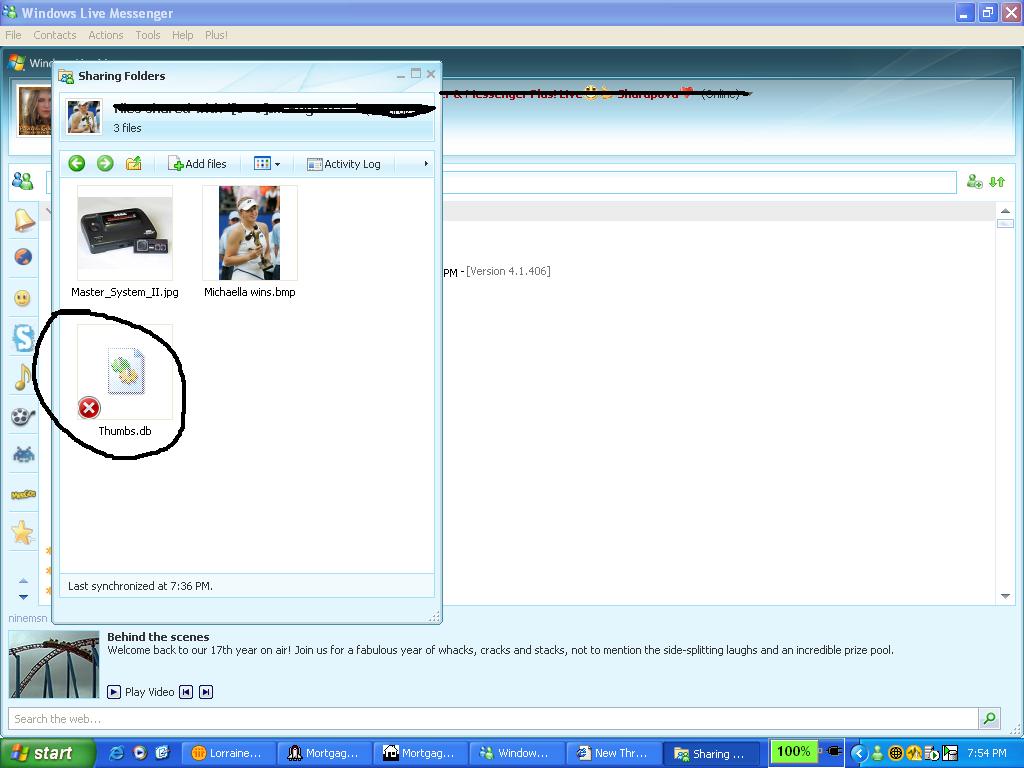Click the Add files button
Viewport: 1024px width, 768px height.
197,164
